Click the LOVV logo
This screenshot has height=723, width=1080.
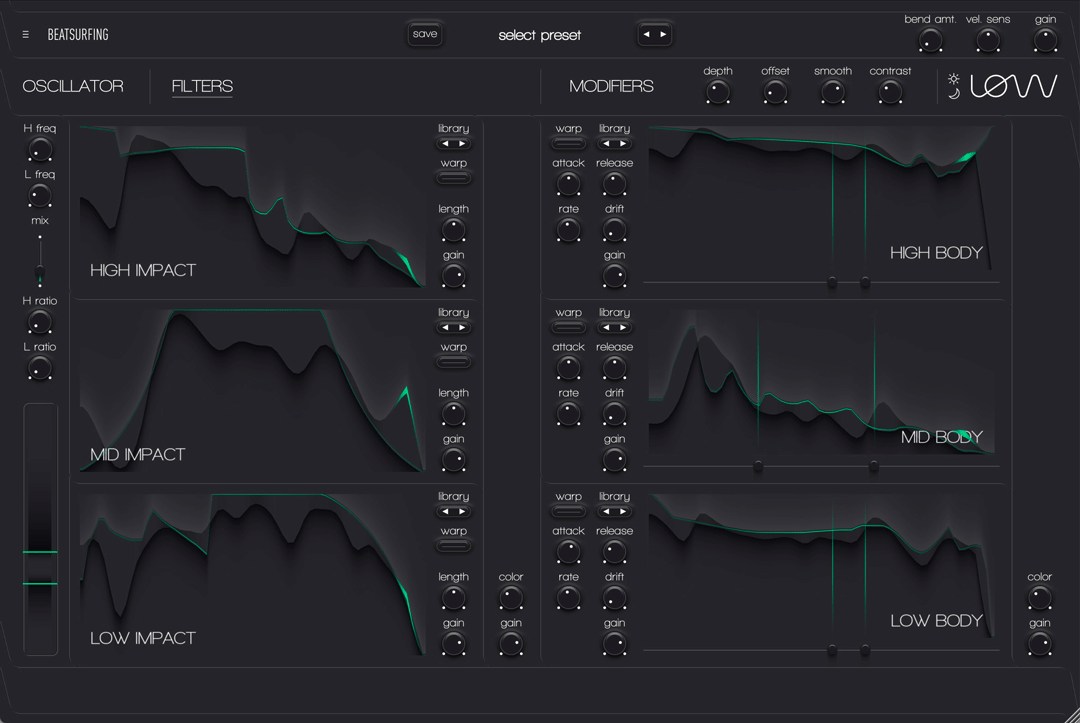1015,86
